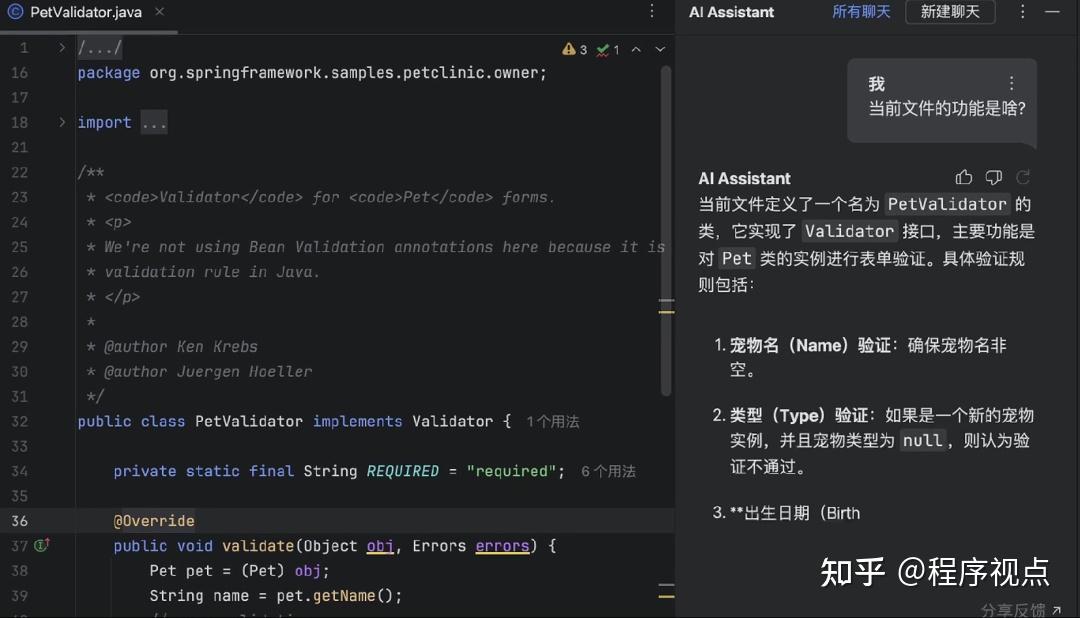Image resolution: width=1080 pixels, height=618 pixels.
Task: Thumbs up the AI Assistant response
Action: 963,177
